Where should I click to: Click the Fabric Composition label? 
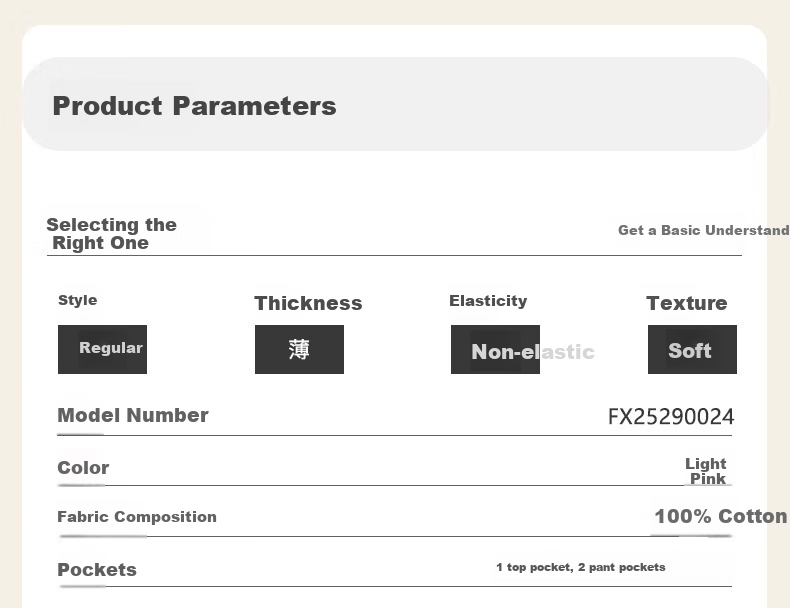tap(137, 516)
